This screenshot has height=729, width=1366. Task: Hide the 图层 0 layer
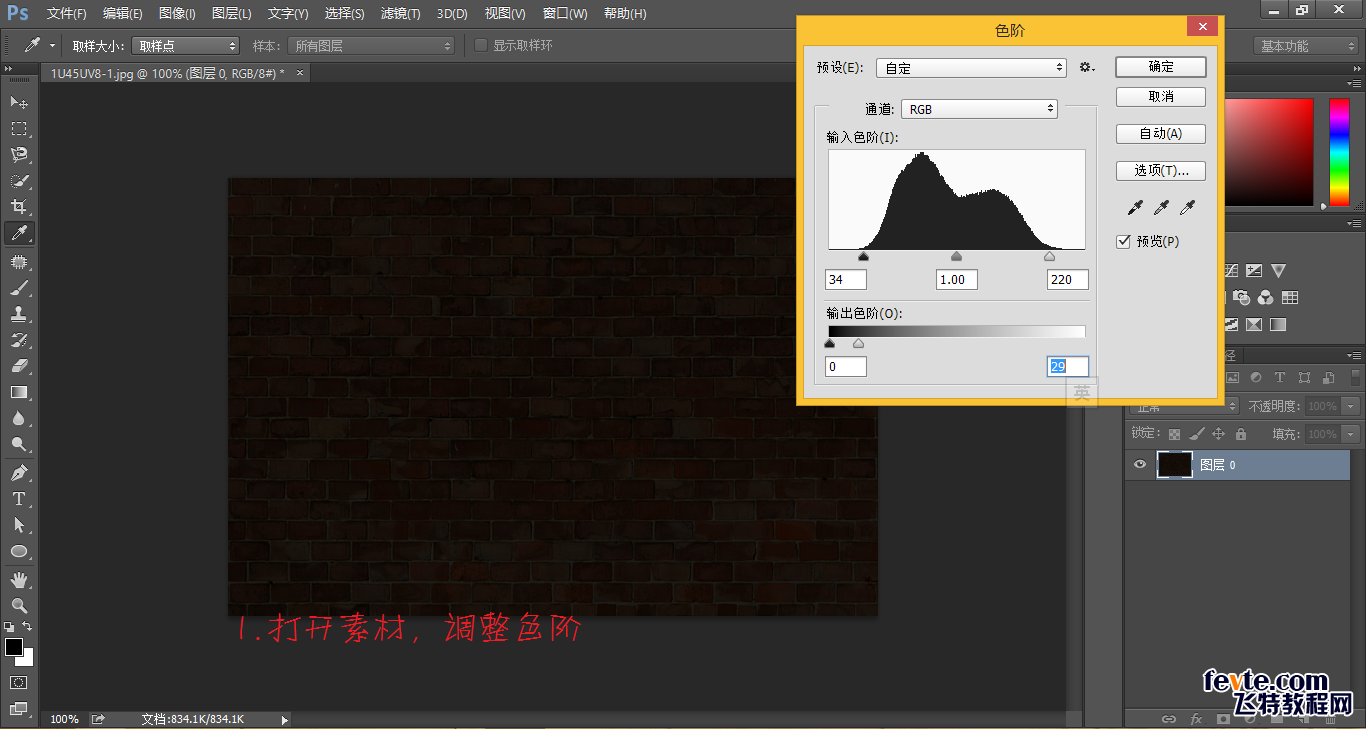tap(1139, 464)
